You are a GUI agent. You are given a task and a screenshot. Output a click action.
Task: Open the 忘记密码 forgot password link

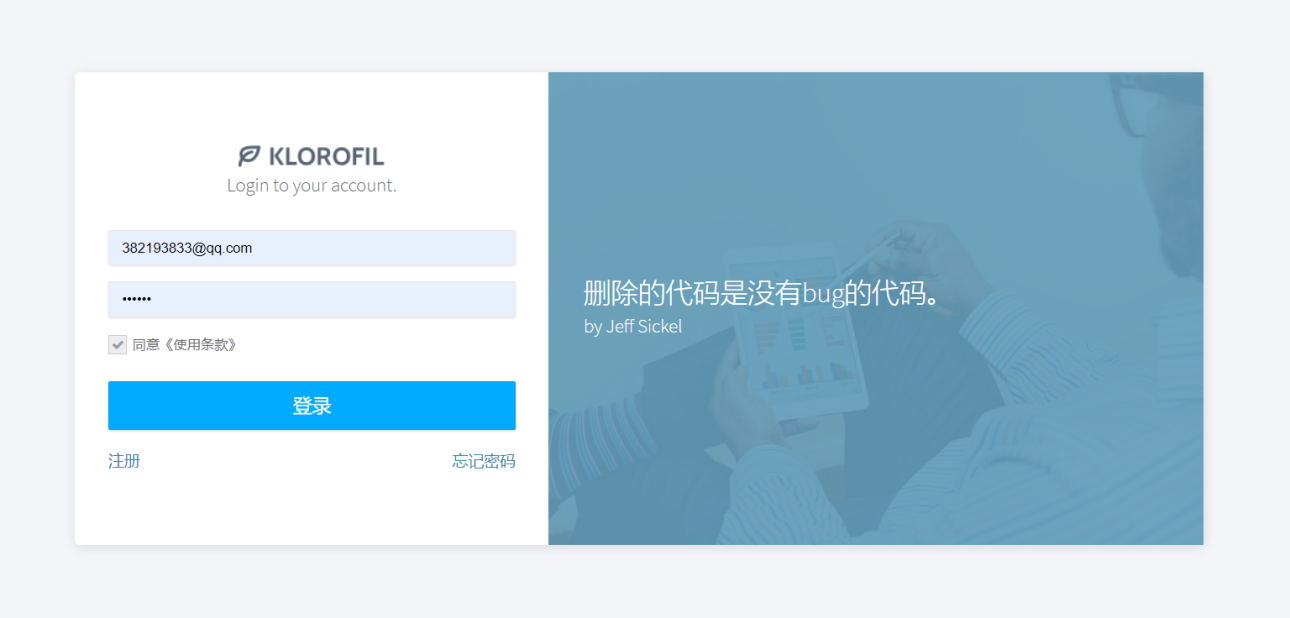(x=484, y=461)
